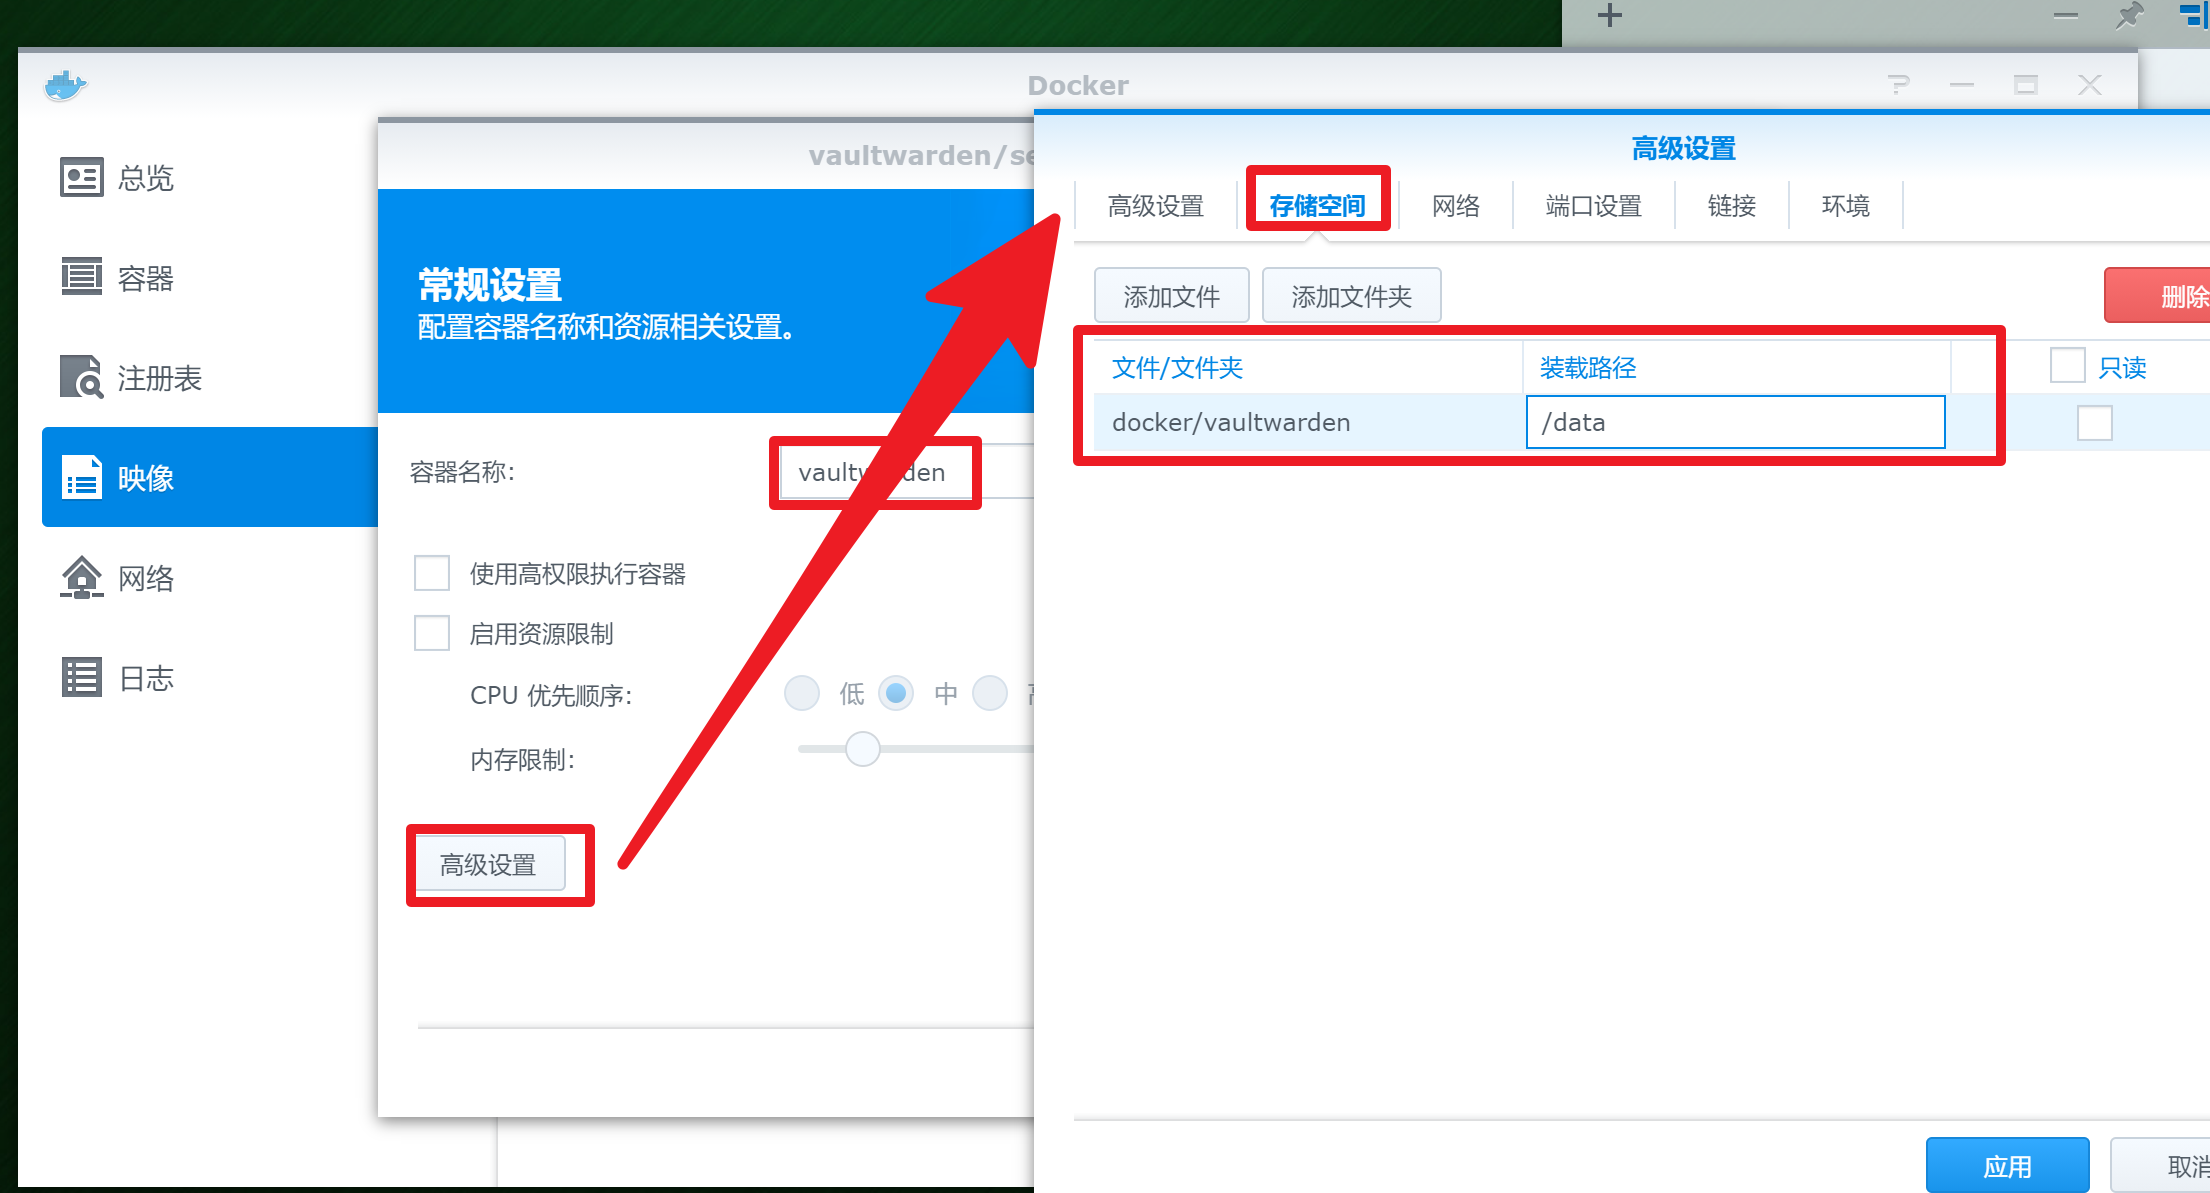Click the 取消 cancel button

tap(2162, 1165)
